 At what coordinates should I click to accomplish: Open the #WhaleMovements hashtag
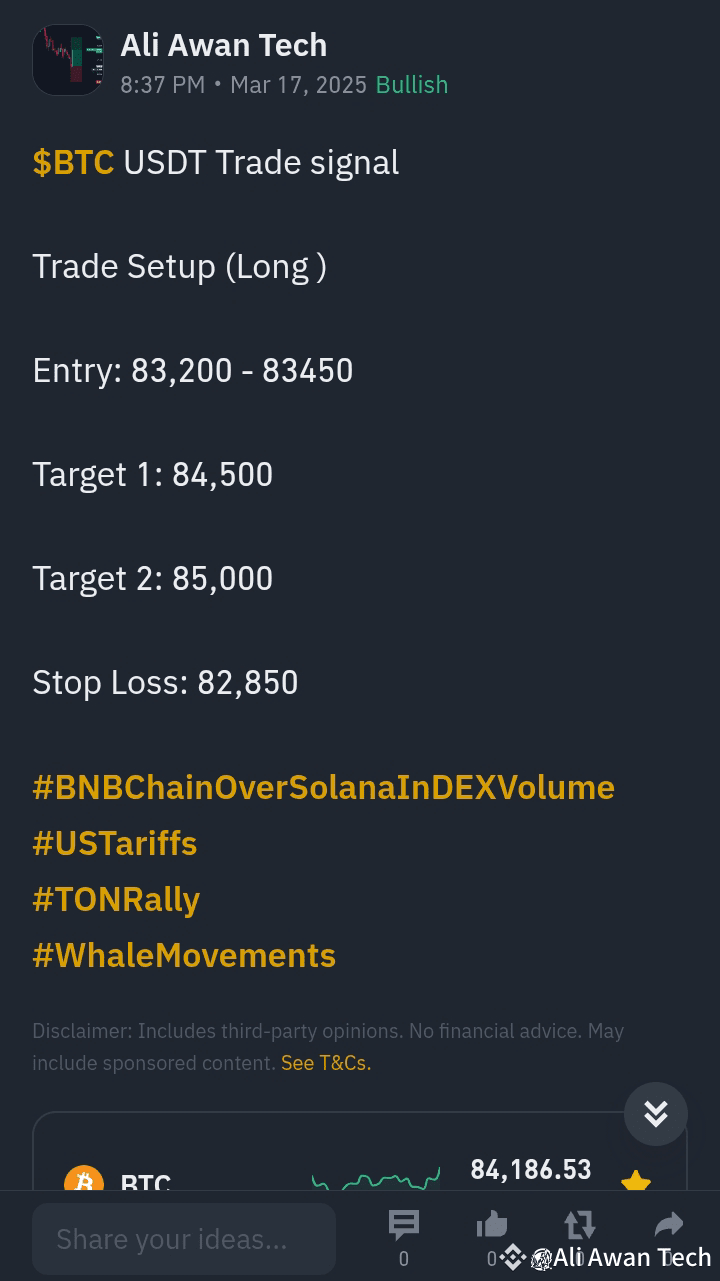[x=184, y=955]
